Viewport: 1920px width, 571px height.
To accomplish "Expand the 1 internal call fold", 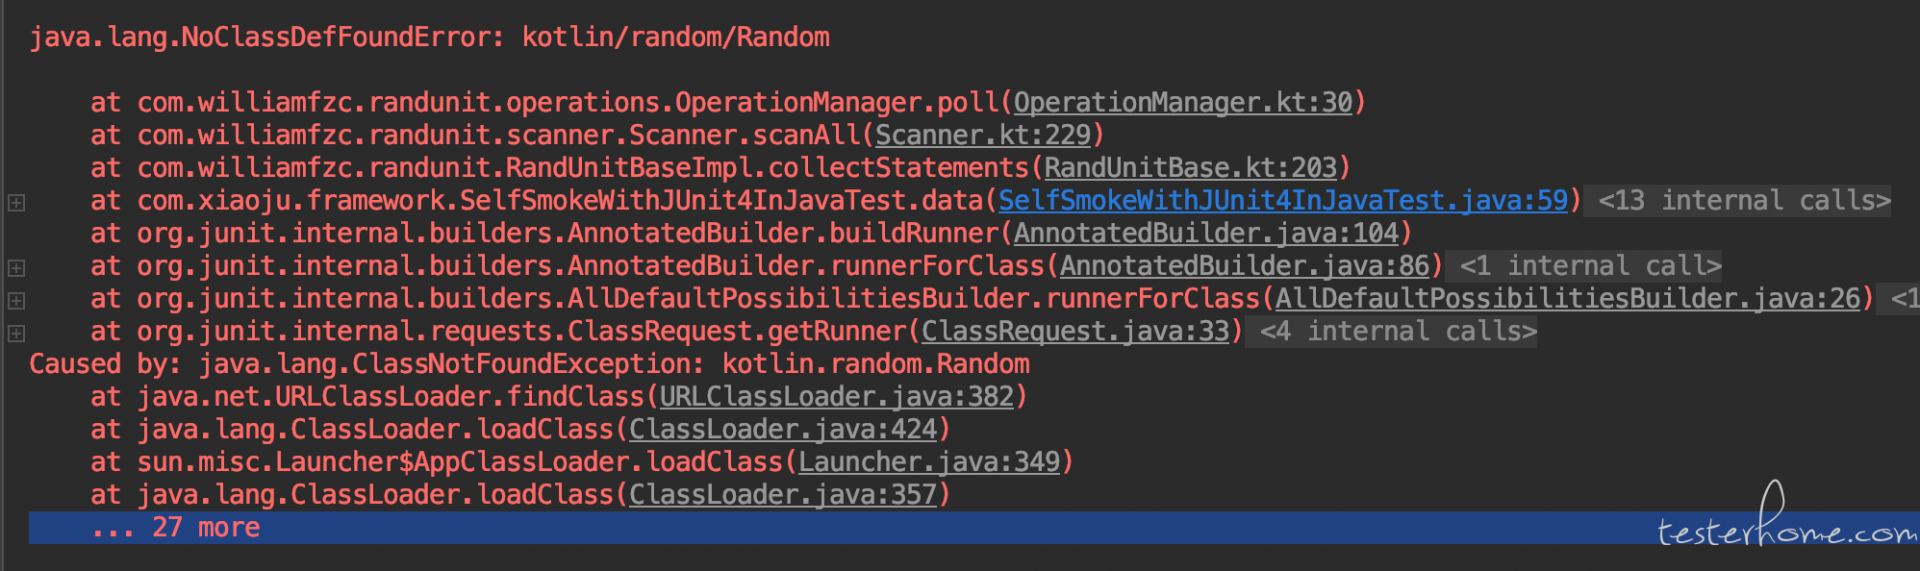I will 1590,267.
